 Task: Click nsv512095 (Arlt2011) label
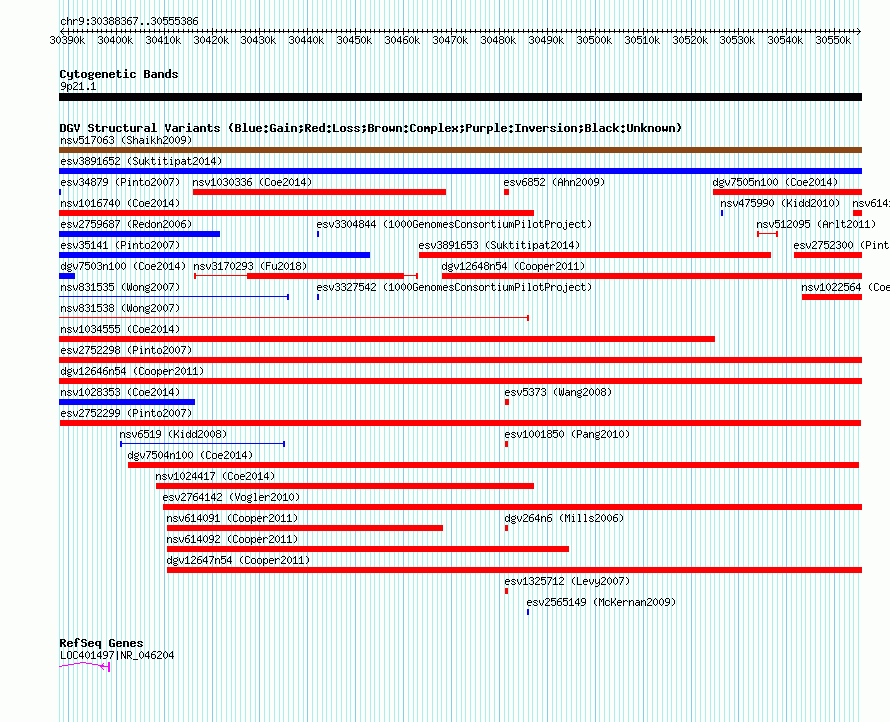pyautogui.click(x=816, y=224)
